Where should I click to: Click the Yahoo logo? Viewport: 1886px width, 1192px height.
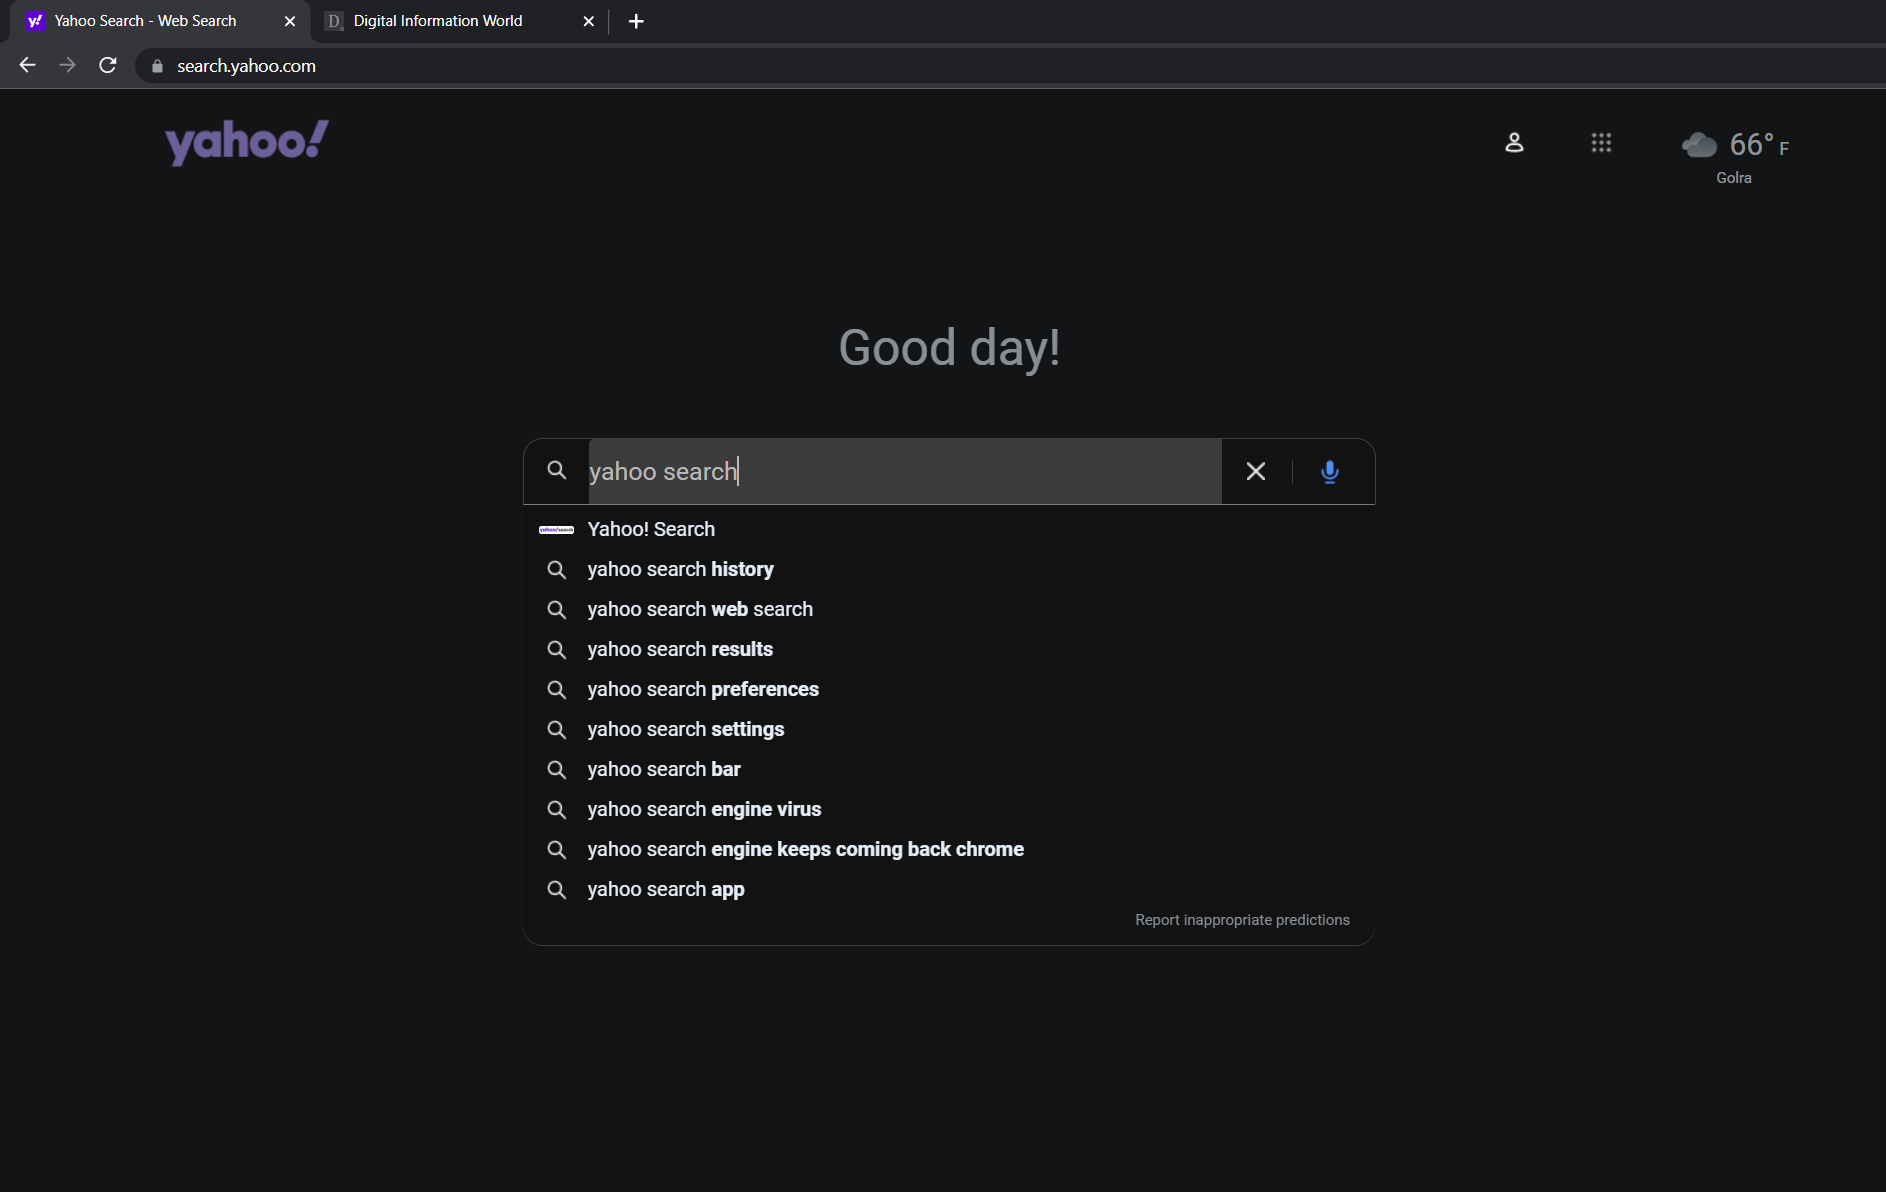point(247,142)
